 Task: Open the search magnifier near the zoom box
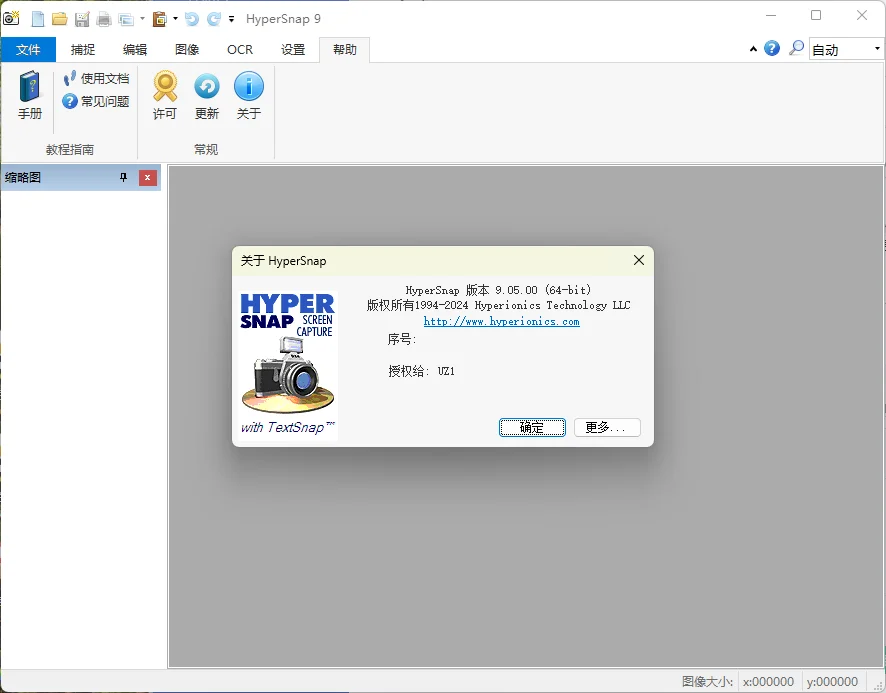click(x=796, y=48)
